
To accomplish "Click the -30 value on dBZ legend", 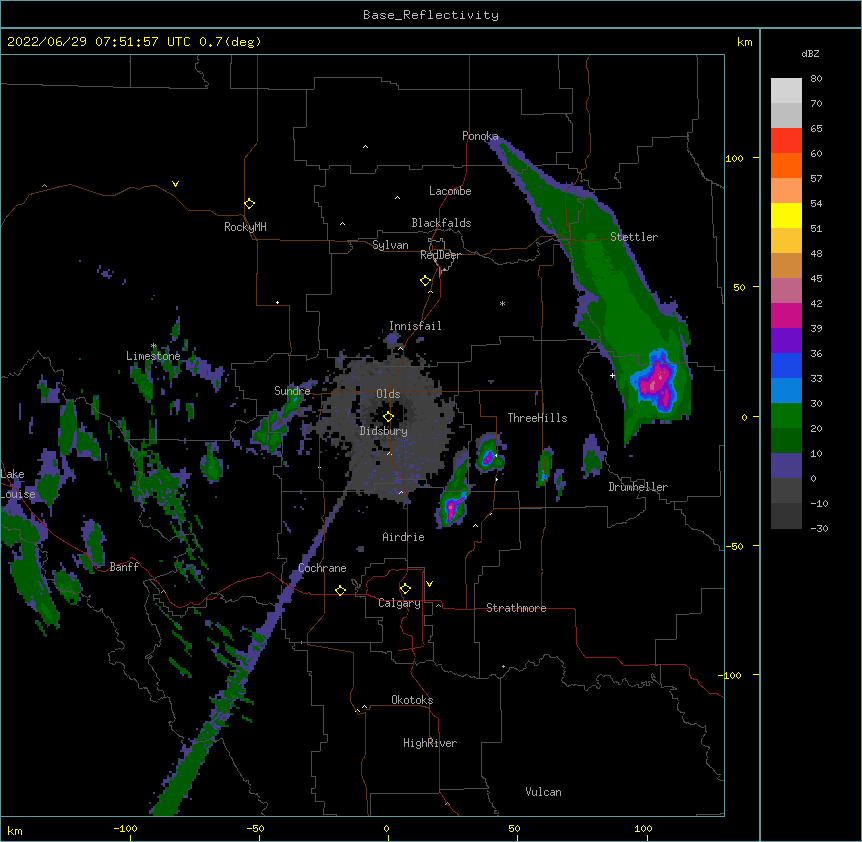I will pos(819,528).
